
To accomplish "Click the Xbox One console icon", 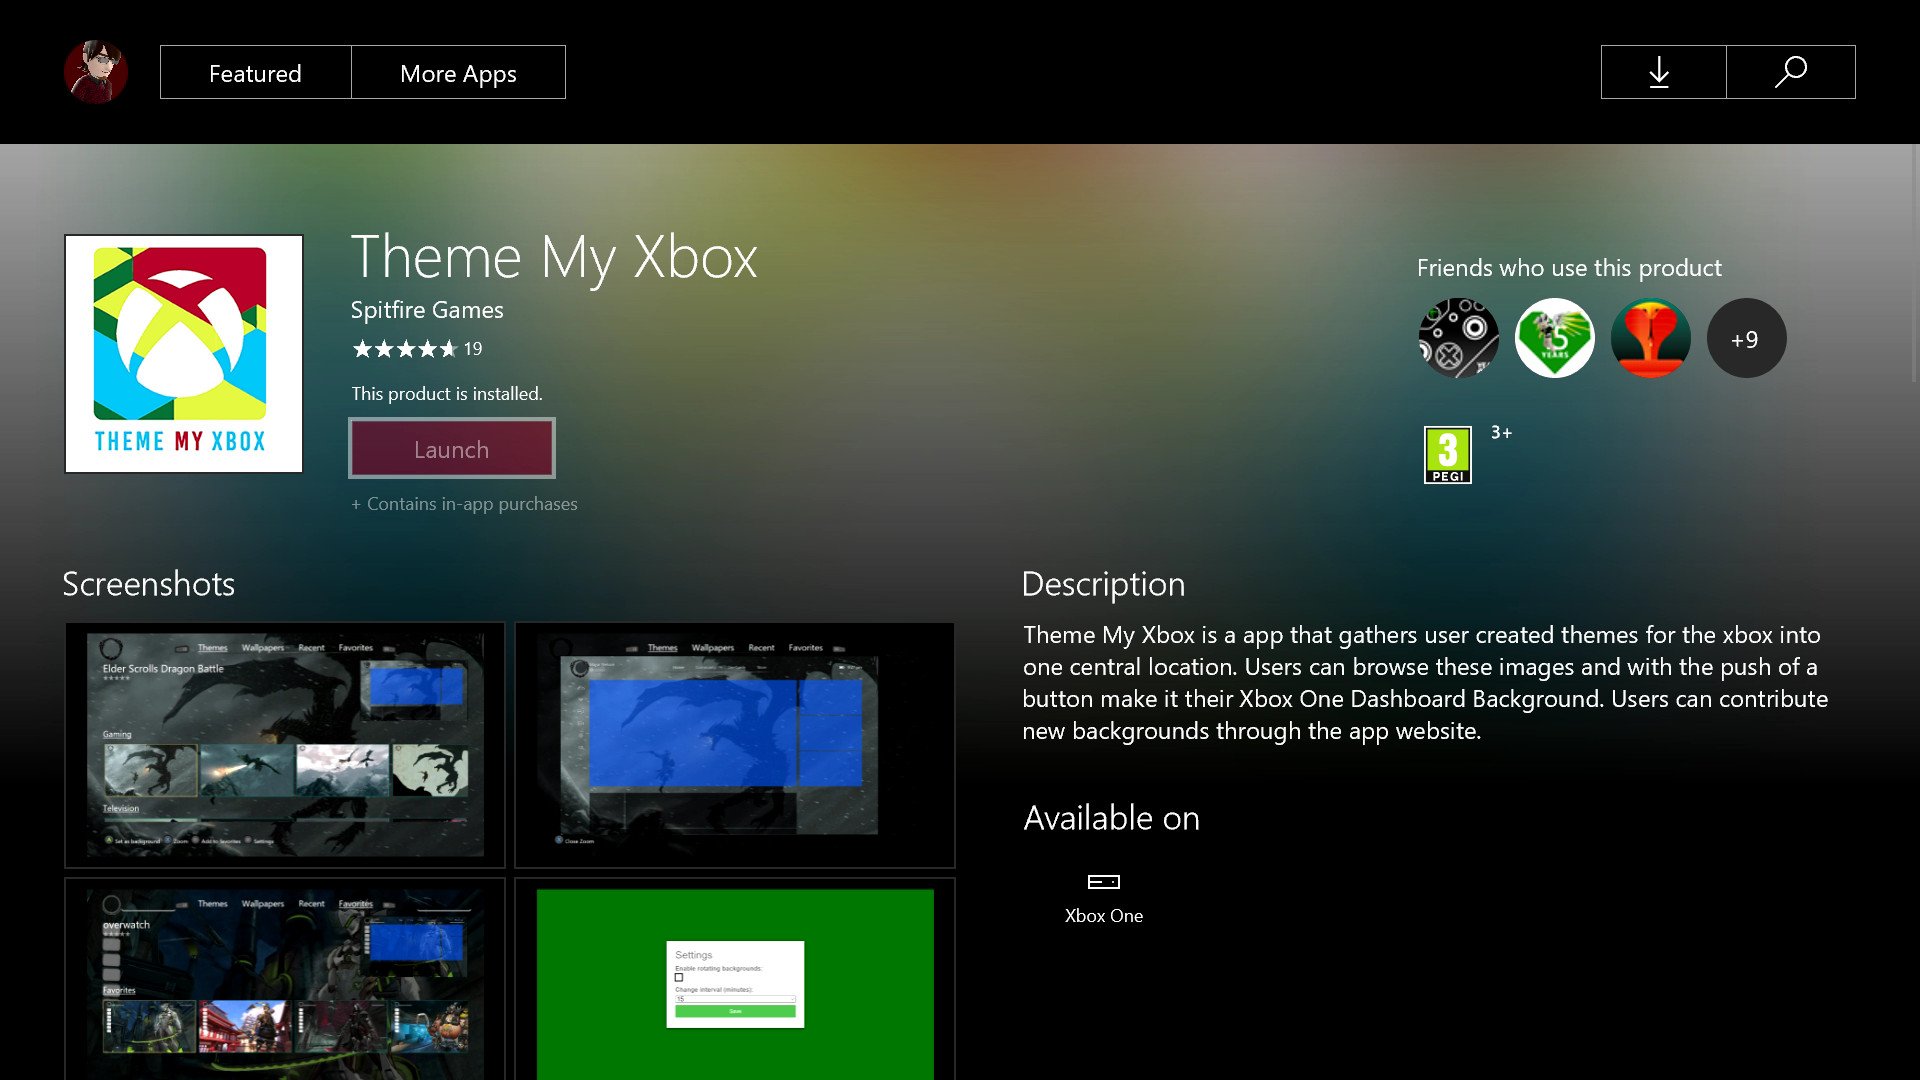I will [1103, 882].
